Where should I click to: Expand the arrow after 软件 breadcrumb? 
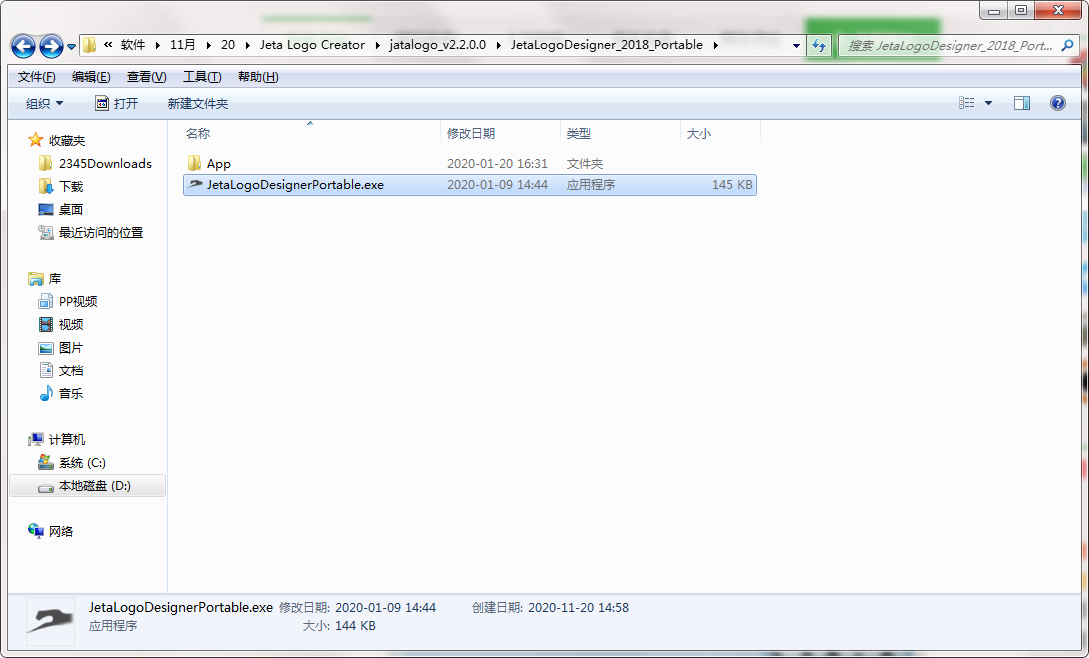(x=158, y=46)
